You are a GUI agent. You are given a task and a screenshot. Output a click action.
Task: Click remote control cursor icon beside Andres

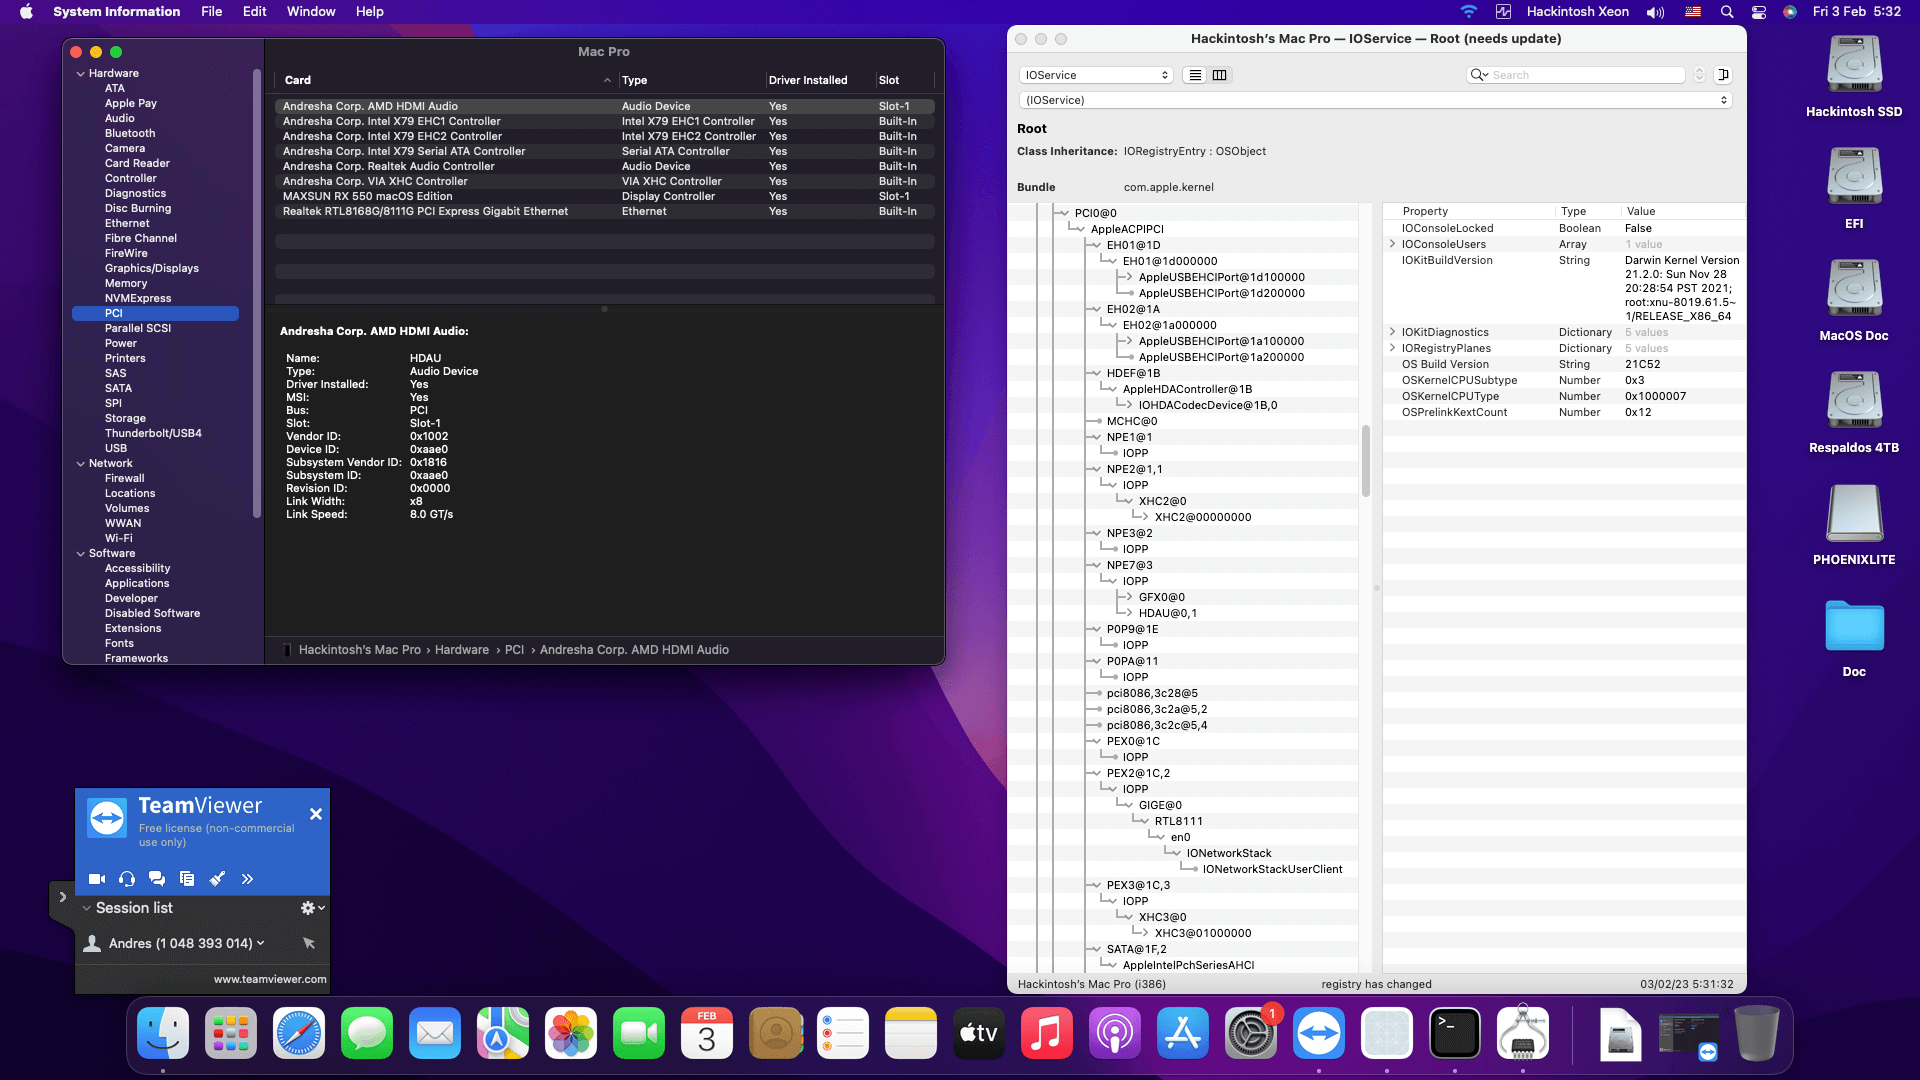click(x=309, y=943)
